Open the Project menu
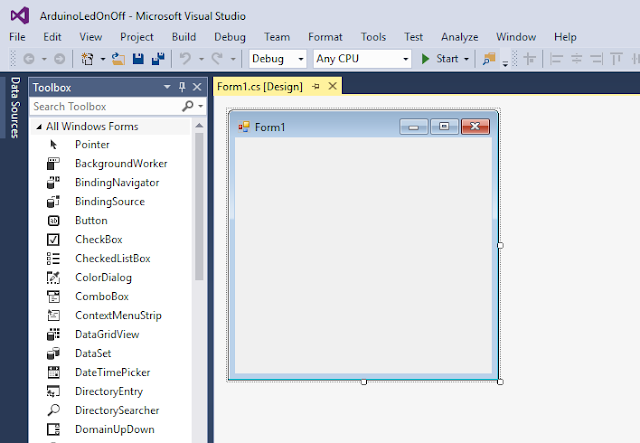Viewport: 640px width, 443px height. (137, 37)
